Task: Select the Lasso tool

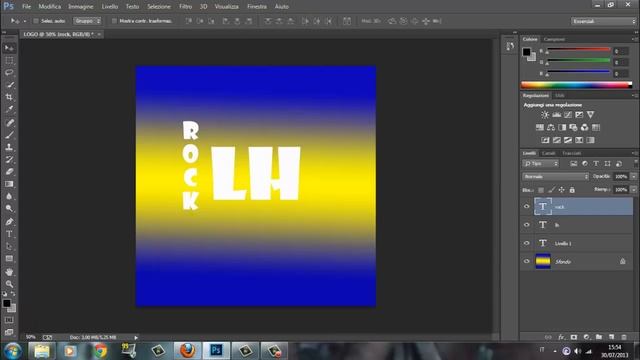Action: click(x=9, y=73)
